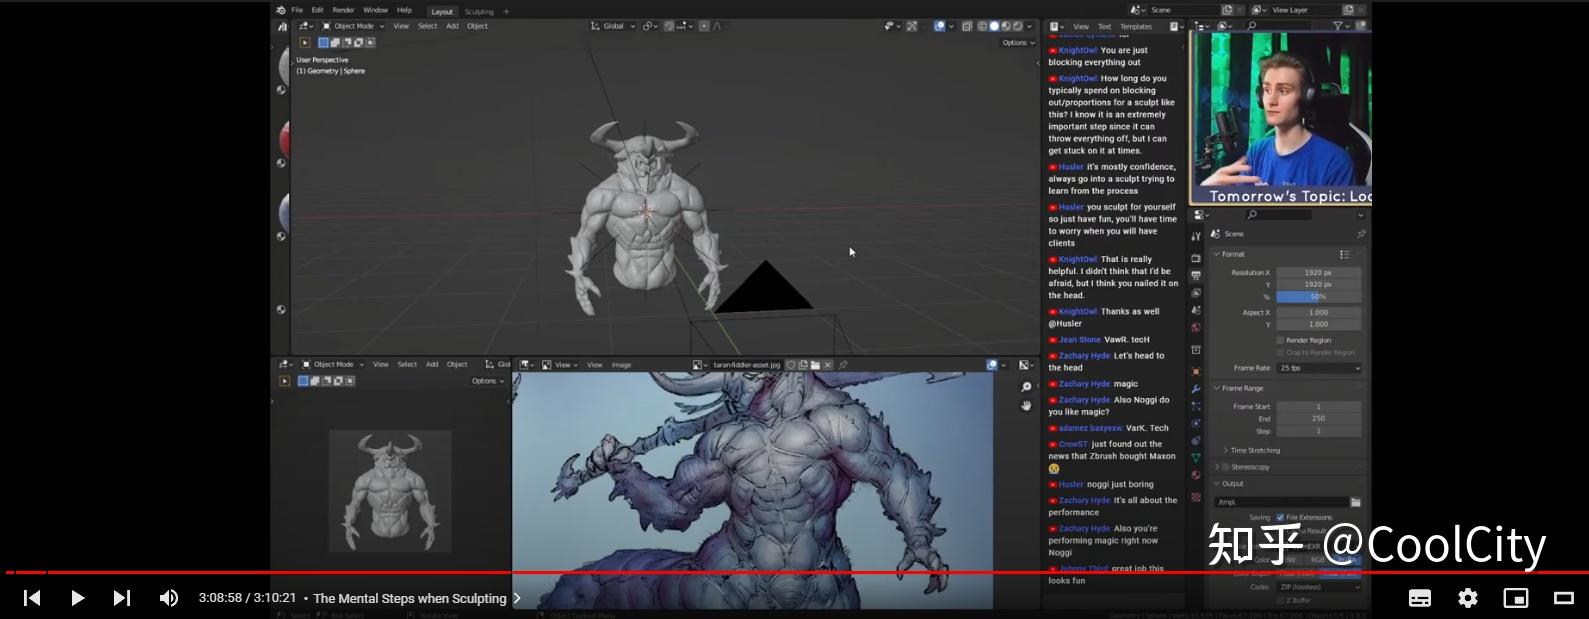This screenshot has width=1589, height=619.
Task: Switch to wireframe shading mode
Action: pos(982,26)
